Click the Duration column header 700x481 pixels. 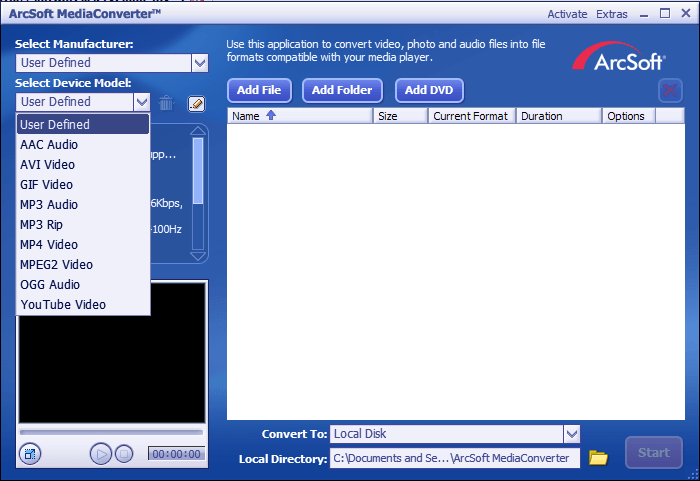(559, 116)
